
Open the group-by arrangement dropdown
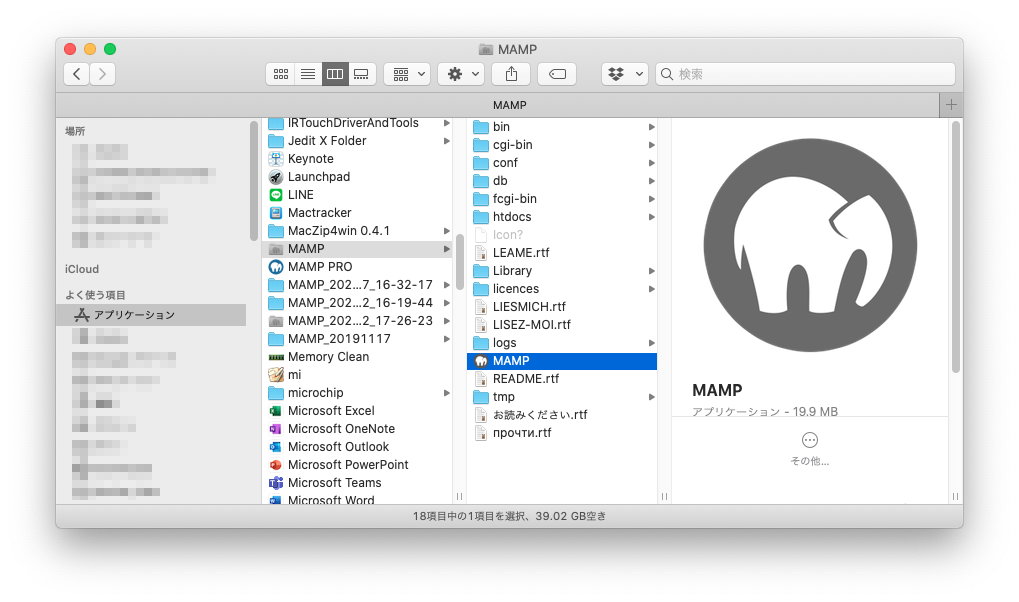pos(407,74)
